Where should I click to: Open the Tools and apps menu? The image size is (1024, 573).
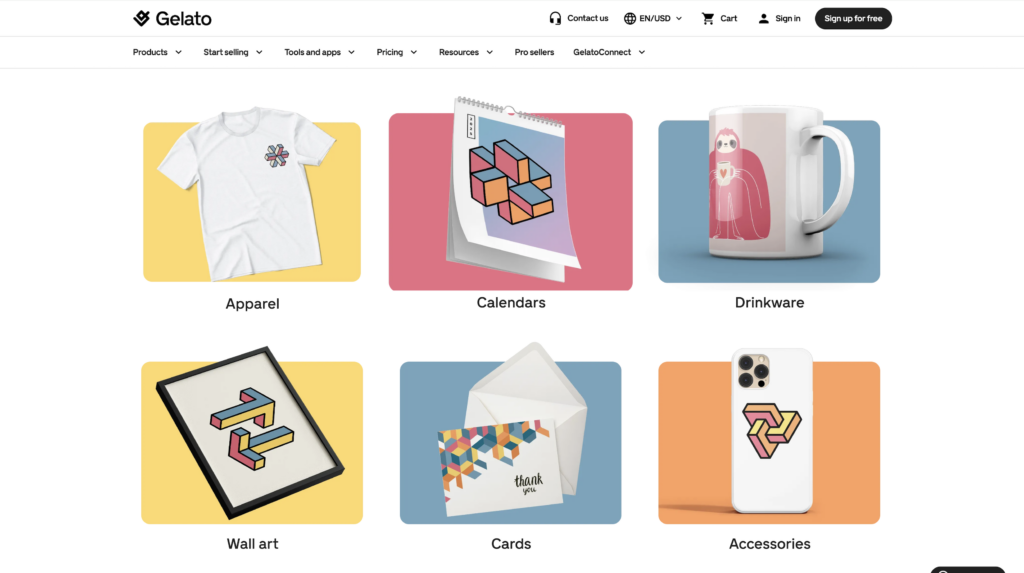click(x=319, y=52)
